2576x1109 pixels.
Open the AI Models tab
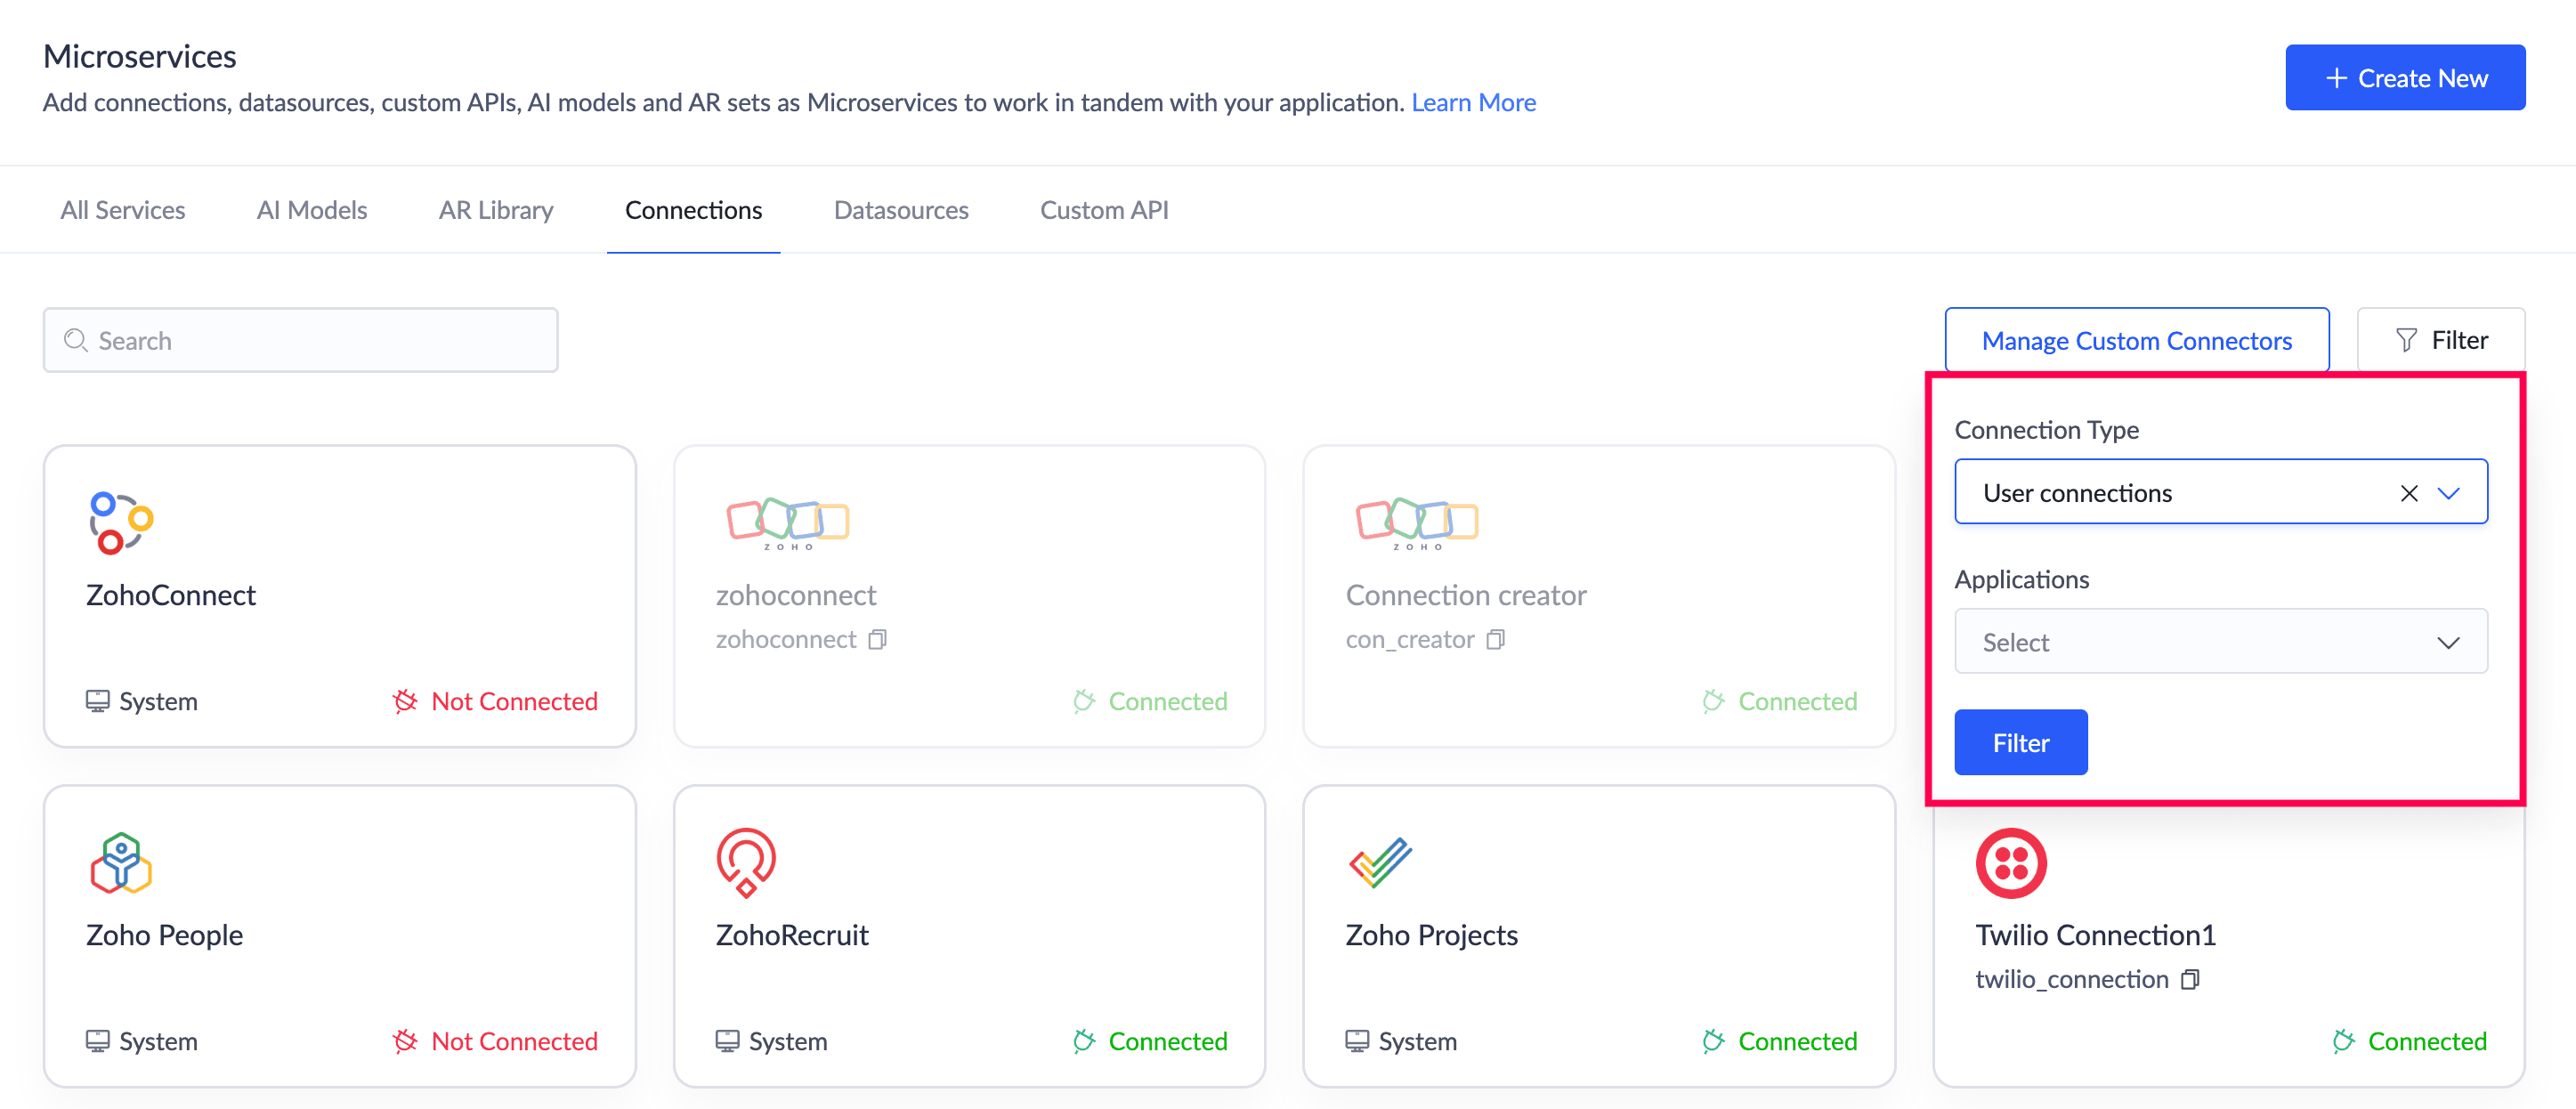[x=311, y=210]
